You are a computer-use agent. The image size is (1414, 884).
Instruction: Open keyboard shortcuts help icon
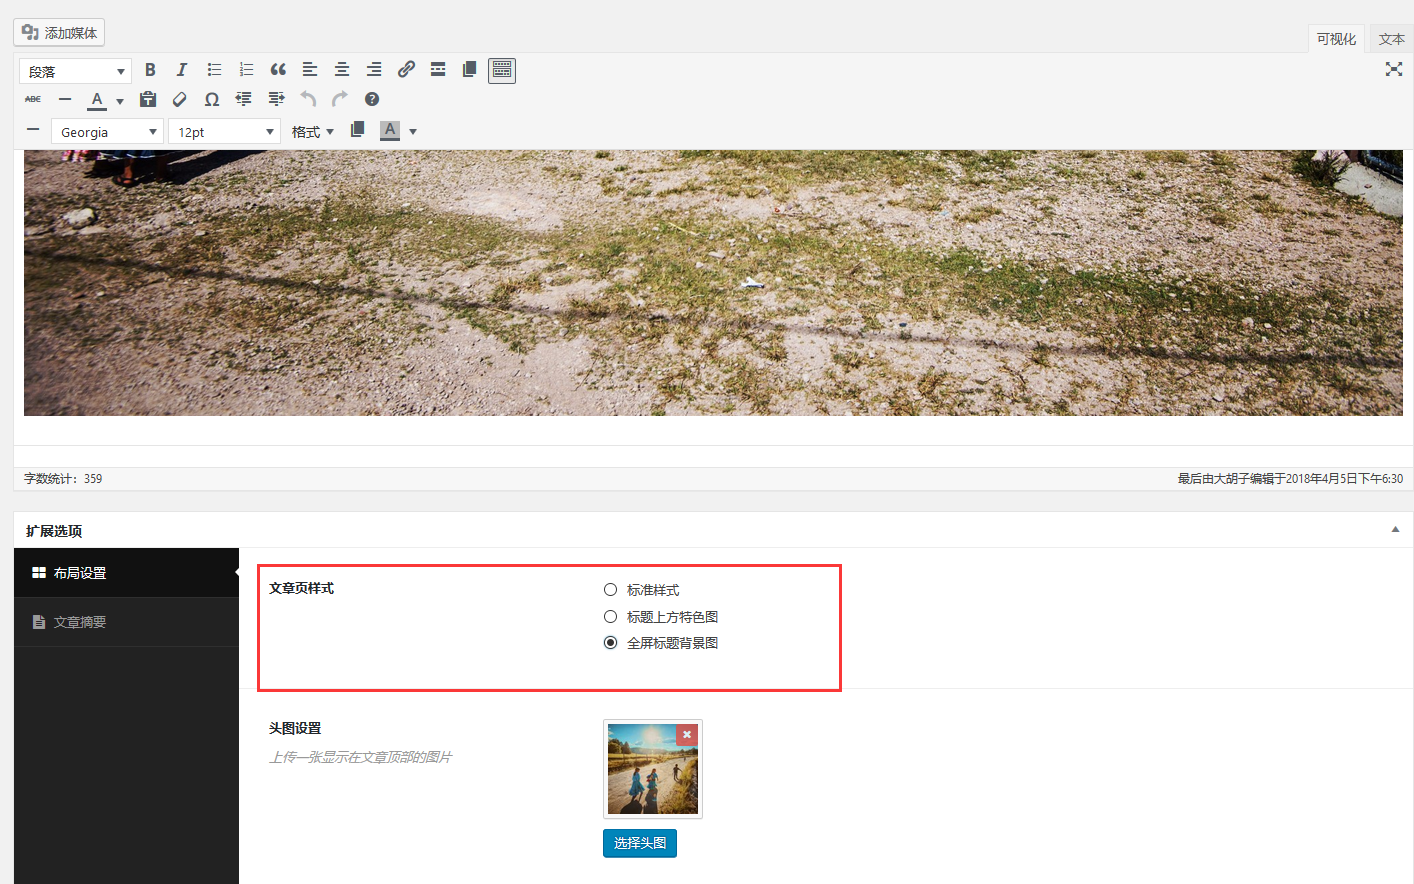click(x=372, y=99)
